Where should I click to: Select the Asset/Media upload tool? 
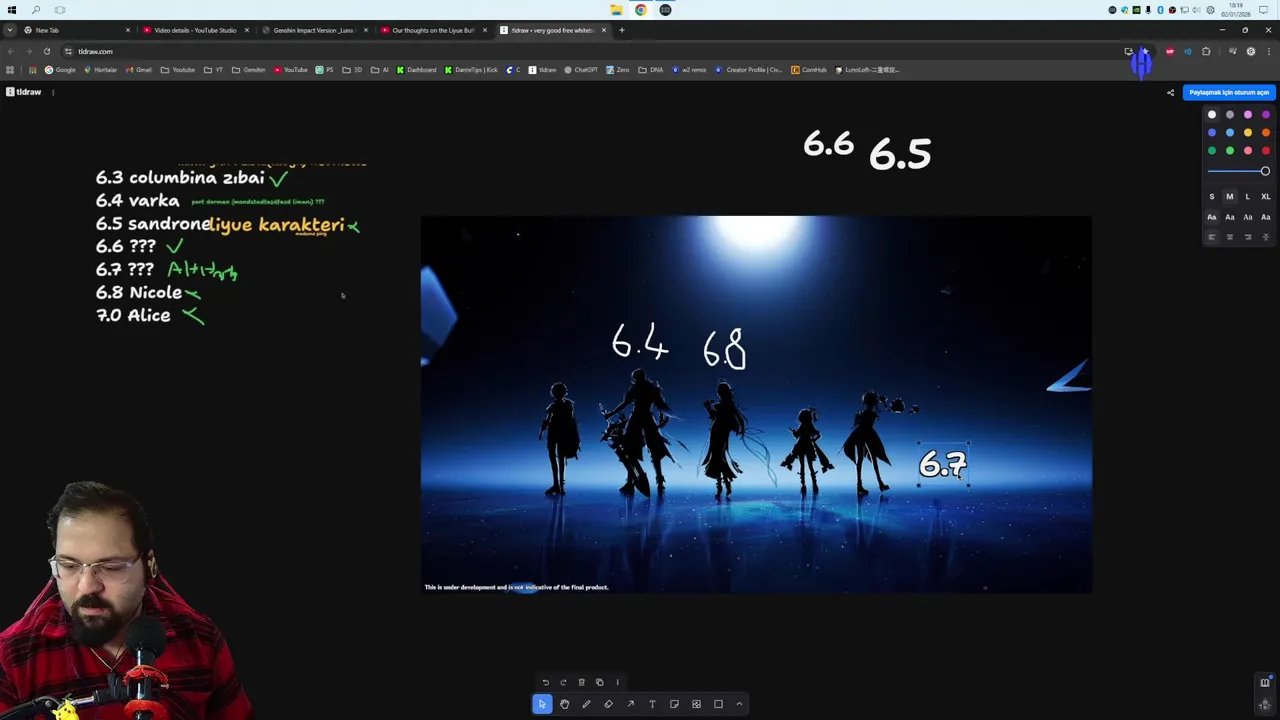tap(696, 704)
